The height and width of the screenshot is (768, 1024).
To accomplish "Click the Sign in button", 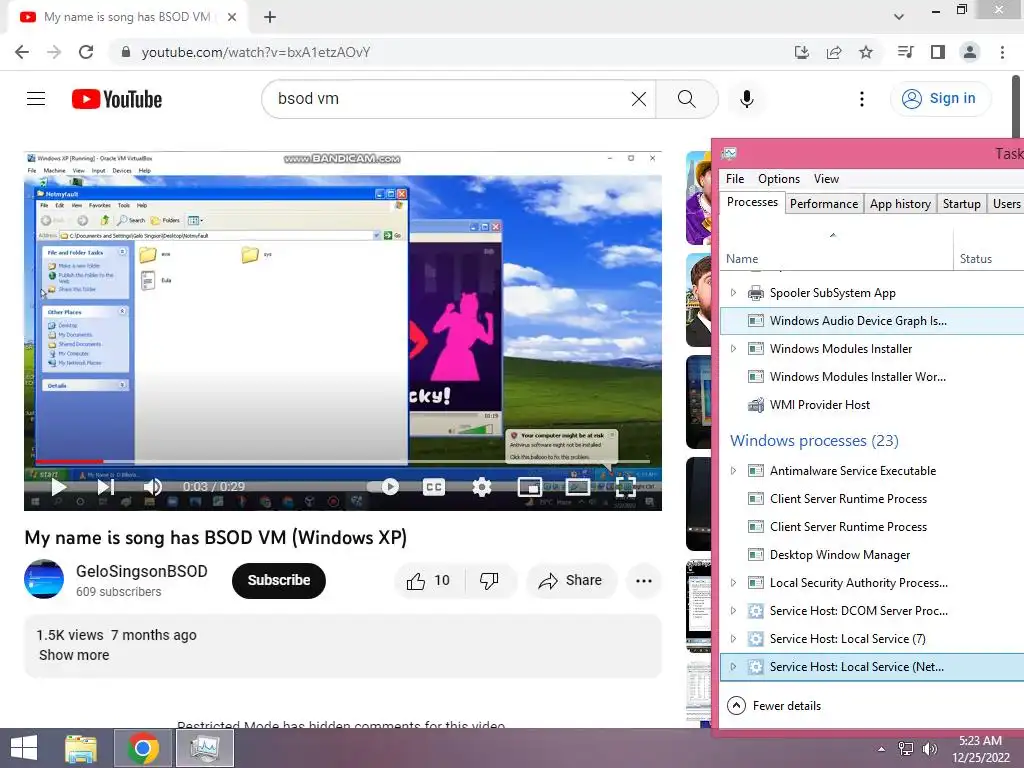I will point(940,99).
